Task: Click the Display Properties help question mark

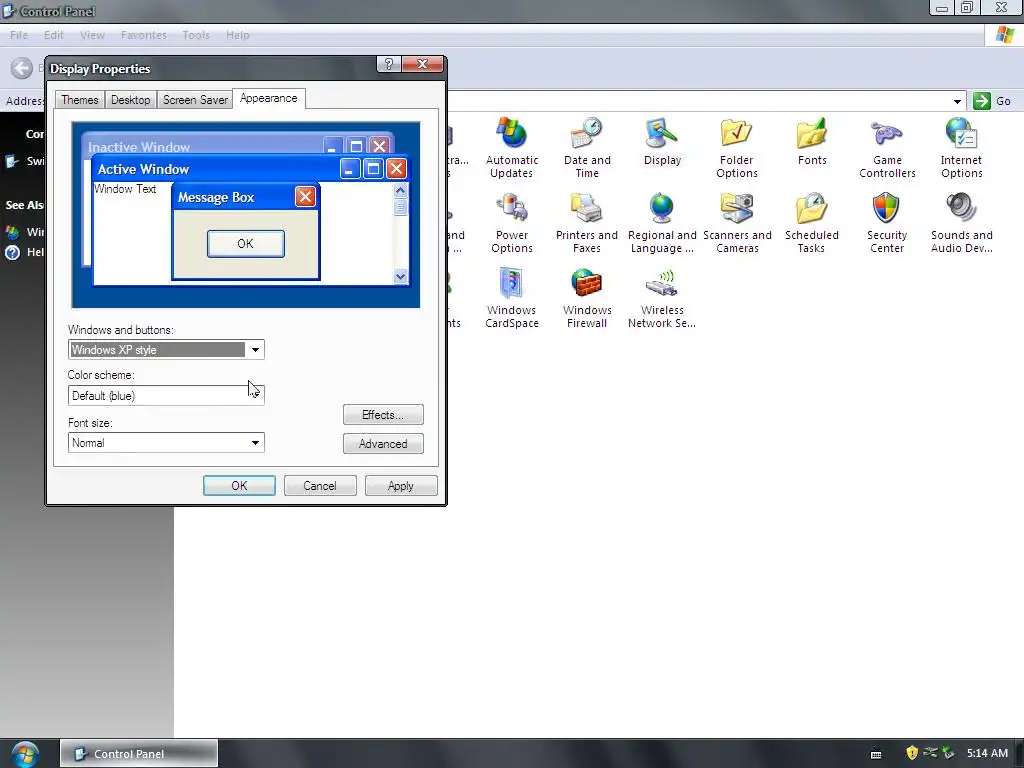Action: coord(389,64)
